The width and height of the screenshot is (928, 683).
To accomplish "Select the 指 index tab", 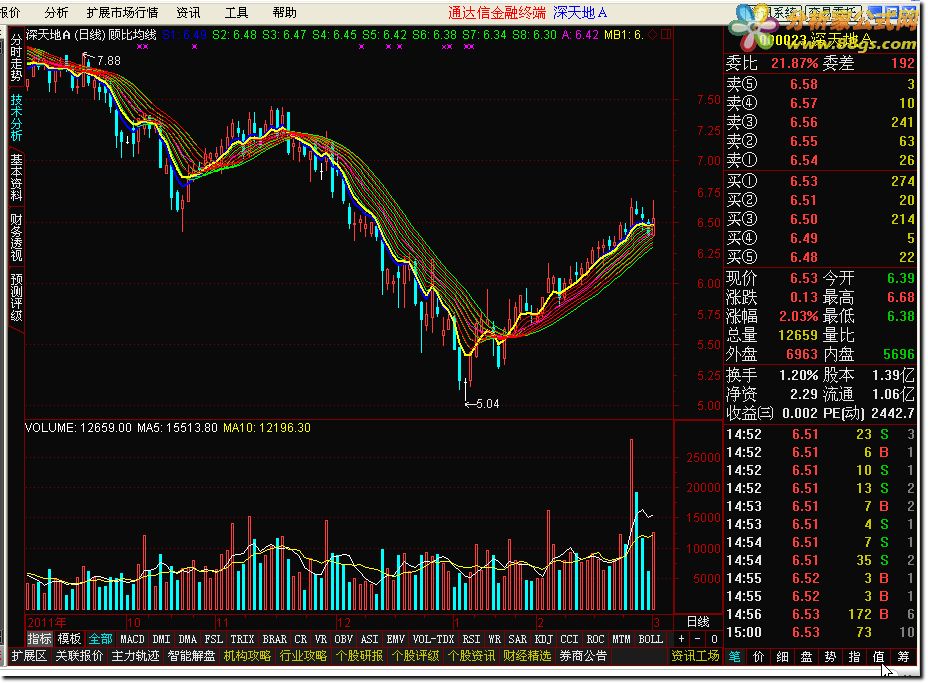I will 854,656.
